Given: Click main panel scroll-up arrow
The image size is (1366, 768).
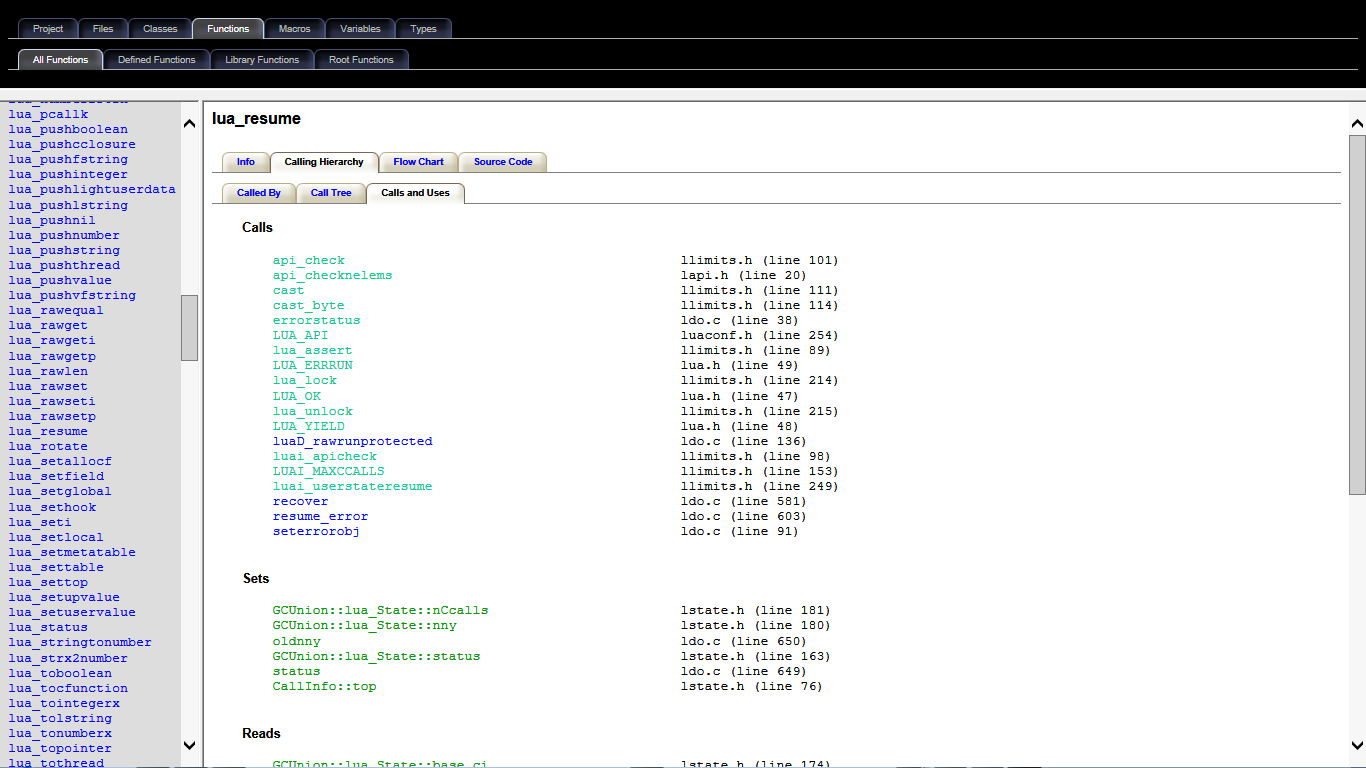Looking at the screenshot, I should point(1357,124).
